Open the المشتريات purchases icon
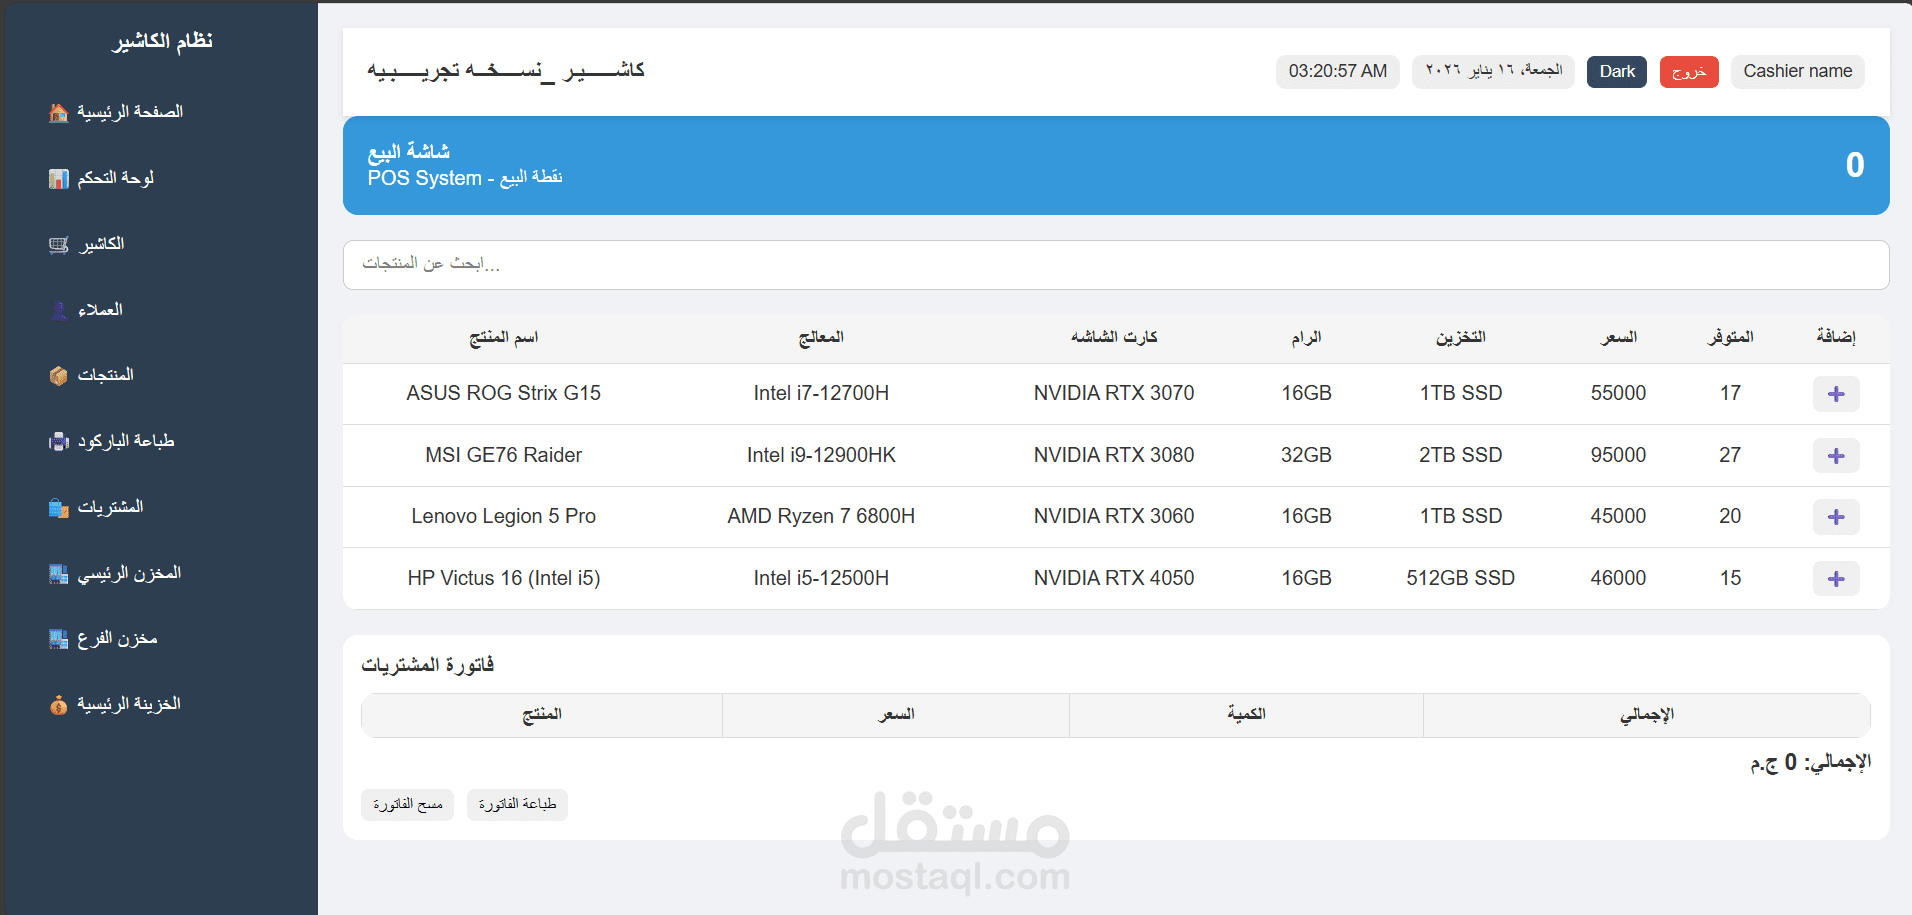The image size is (1912, 915). [57, 507]
